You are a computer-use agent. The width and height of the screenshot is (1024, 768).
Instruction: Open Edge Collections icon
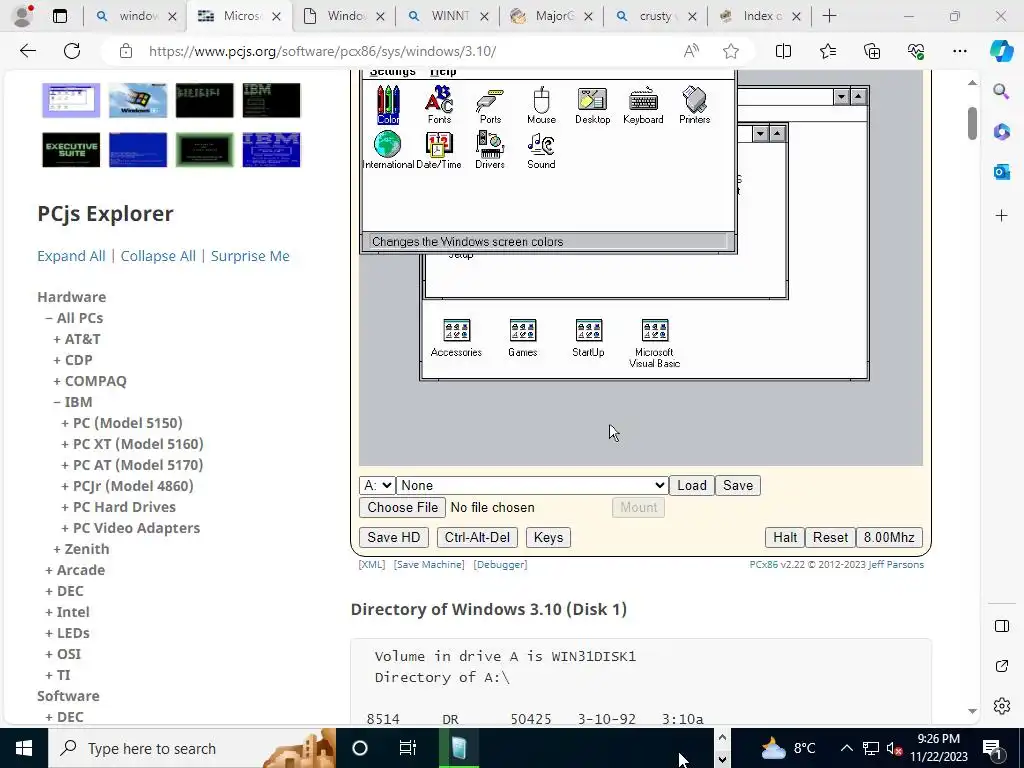[872, 51]
